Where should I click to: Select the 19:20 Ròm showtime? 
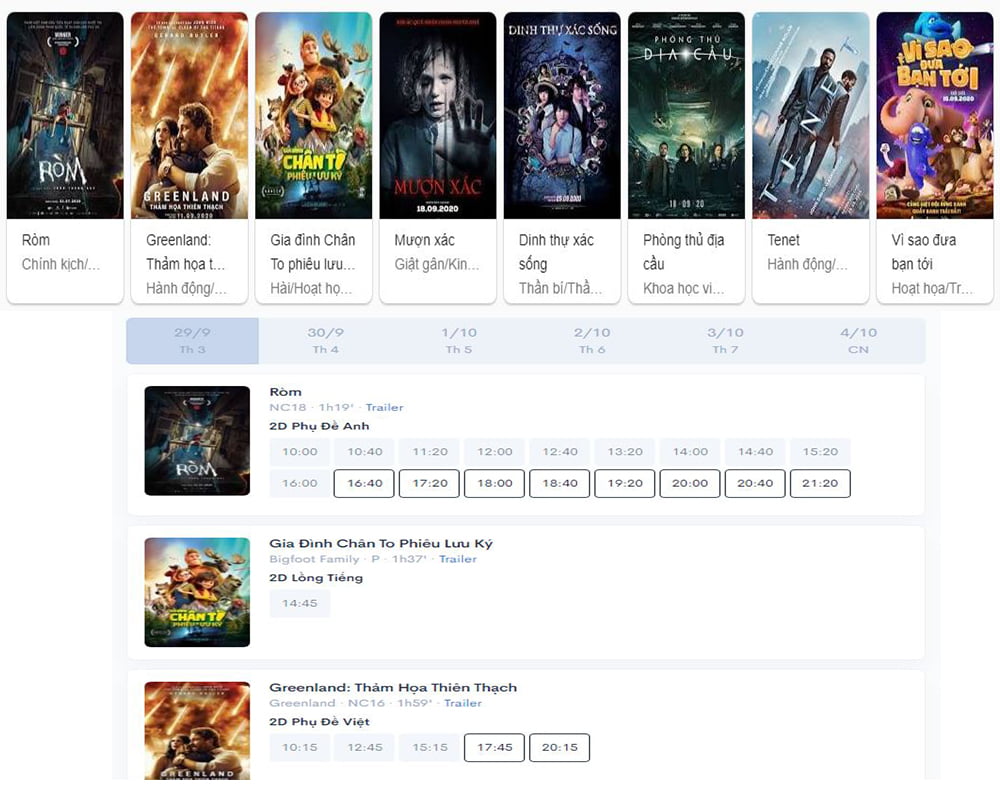click(625, 483)
